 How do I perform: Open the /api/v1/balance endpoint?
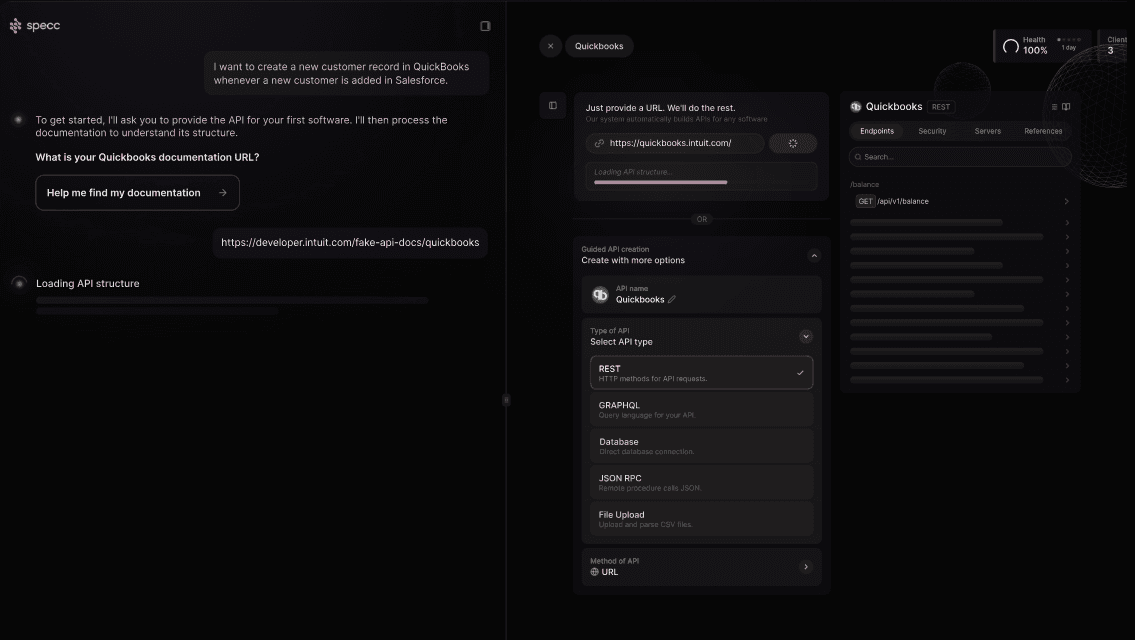960,201
